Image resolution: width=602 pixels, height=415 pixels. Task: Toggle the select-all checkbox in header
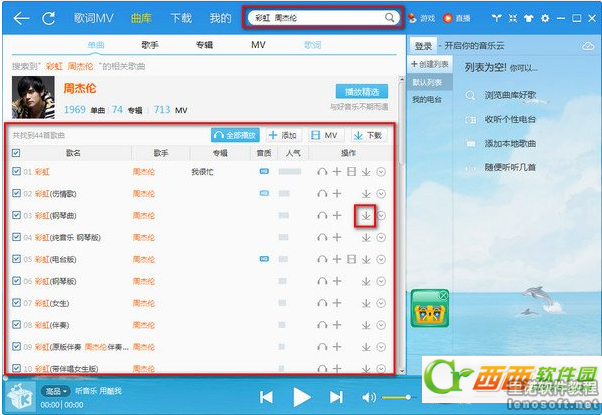pos(16,153)
